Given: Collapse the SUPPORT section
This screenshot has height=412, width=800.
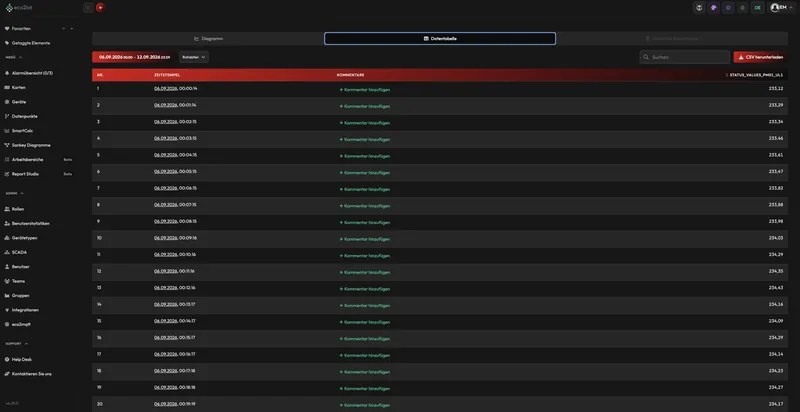Looking at the screenshot, I should (17, 344).
